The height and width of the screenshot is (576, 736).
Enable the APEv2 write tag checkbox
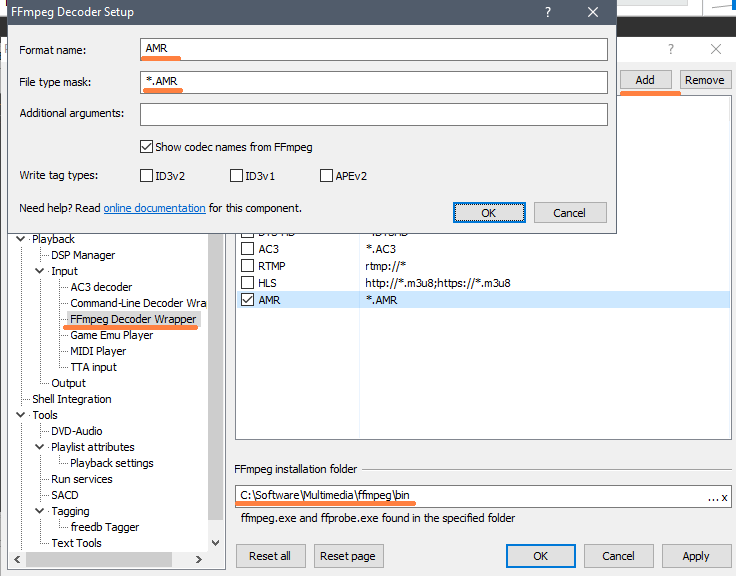point(327,176)
